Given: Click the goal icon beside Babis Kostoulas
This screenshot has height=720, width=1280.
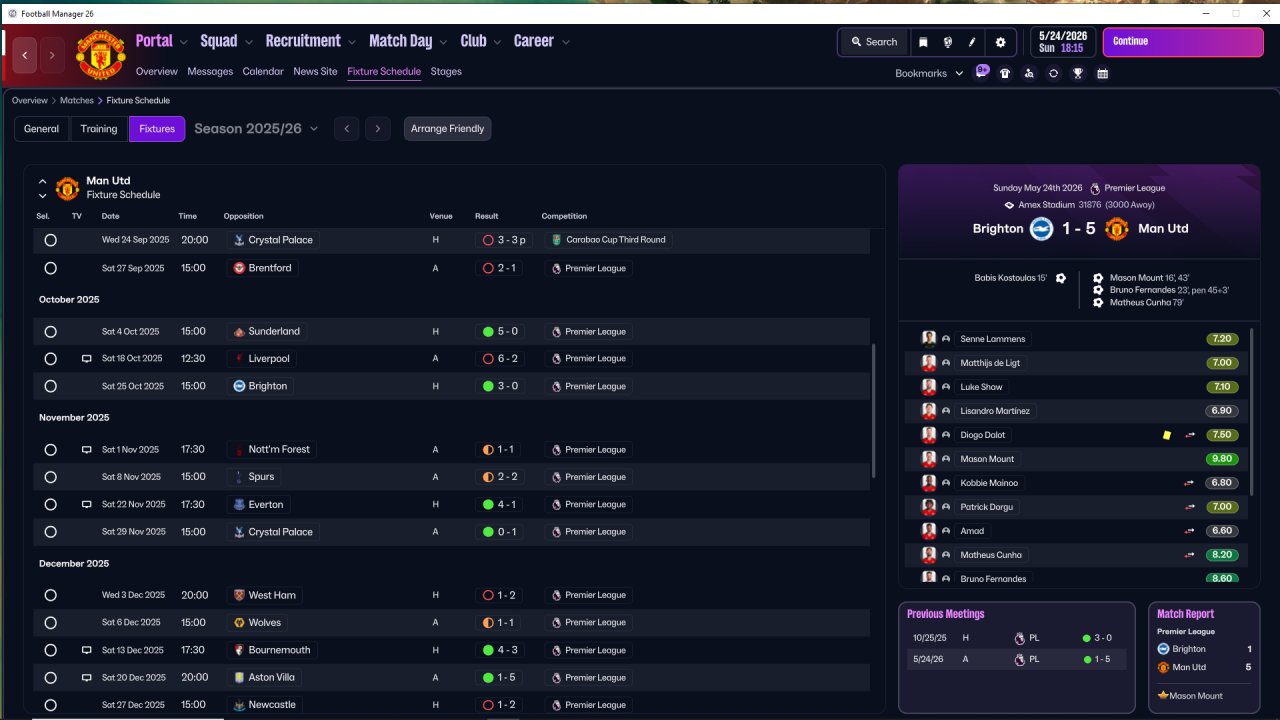Looking at the screenshot, I should tap(1061, 278).
